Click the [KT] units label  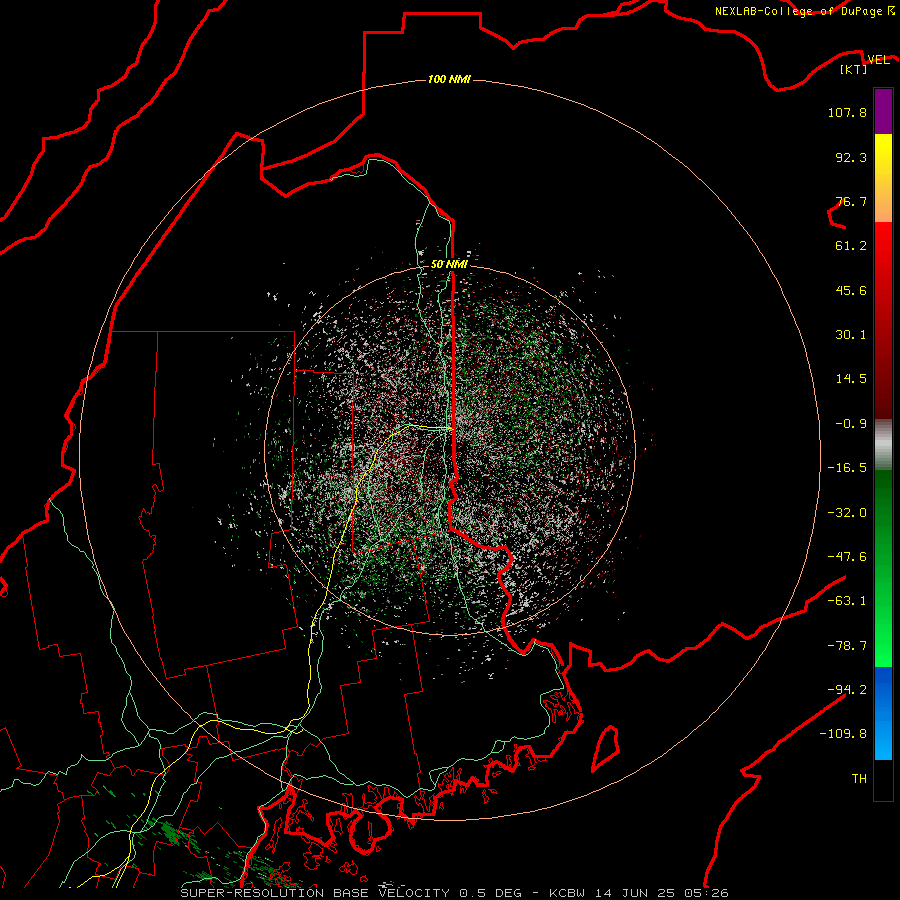pyautogui.click(x=854, y=69)
